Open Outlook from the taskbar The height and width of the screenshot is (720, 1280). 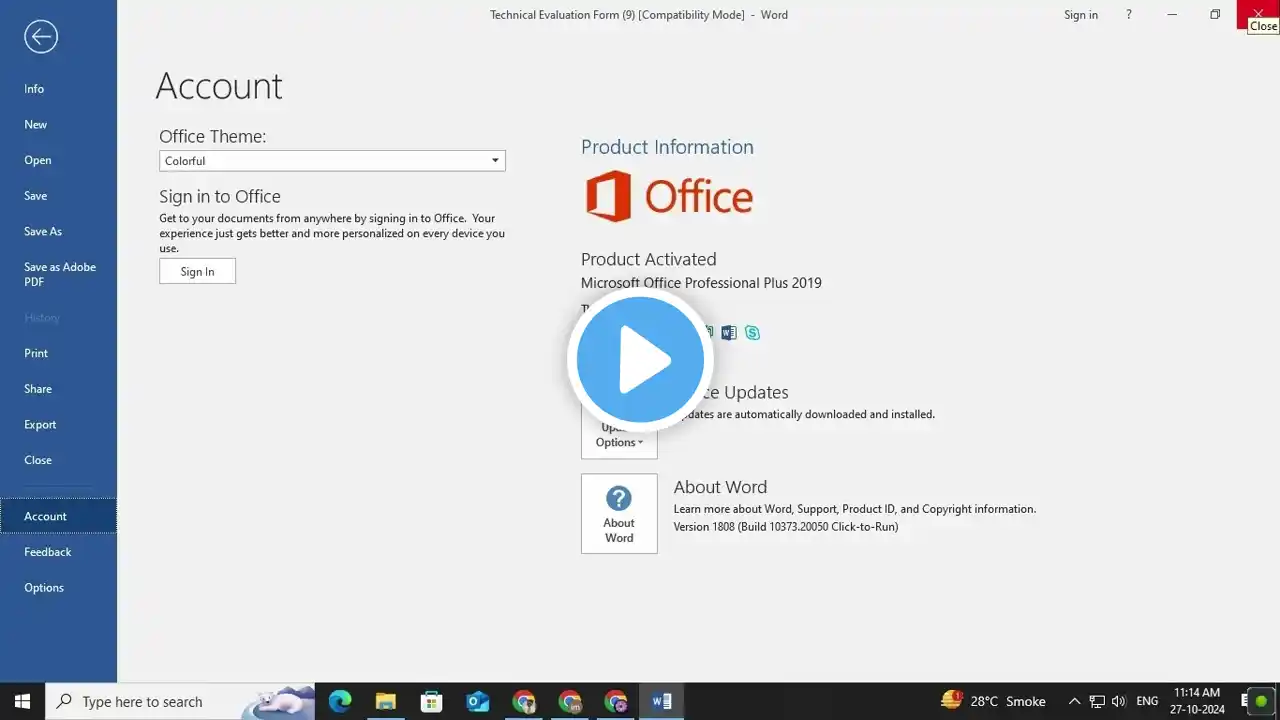pyautogui.click(x=478, y=701)
